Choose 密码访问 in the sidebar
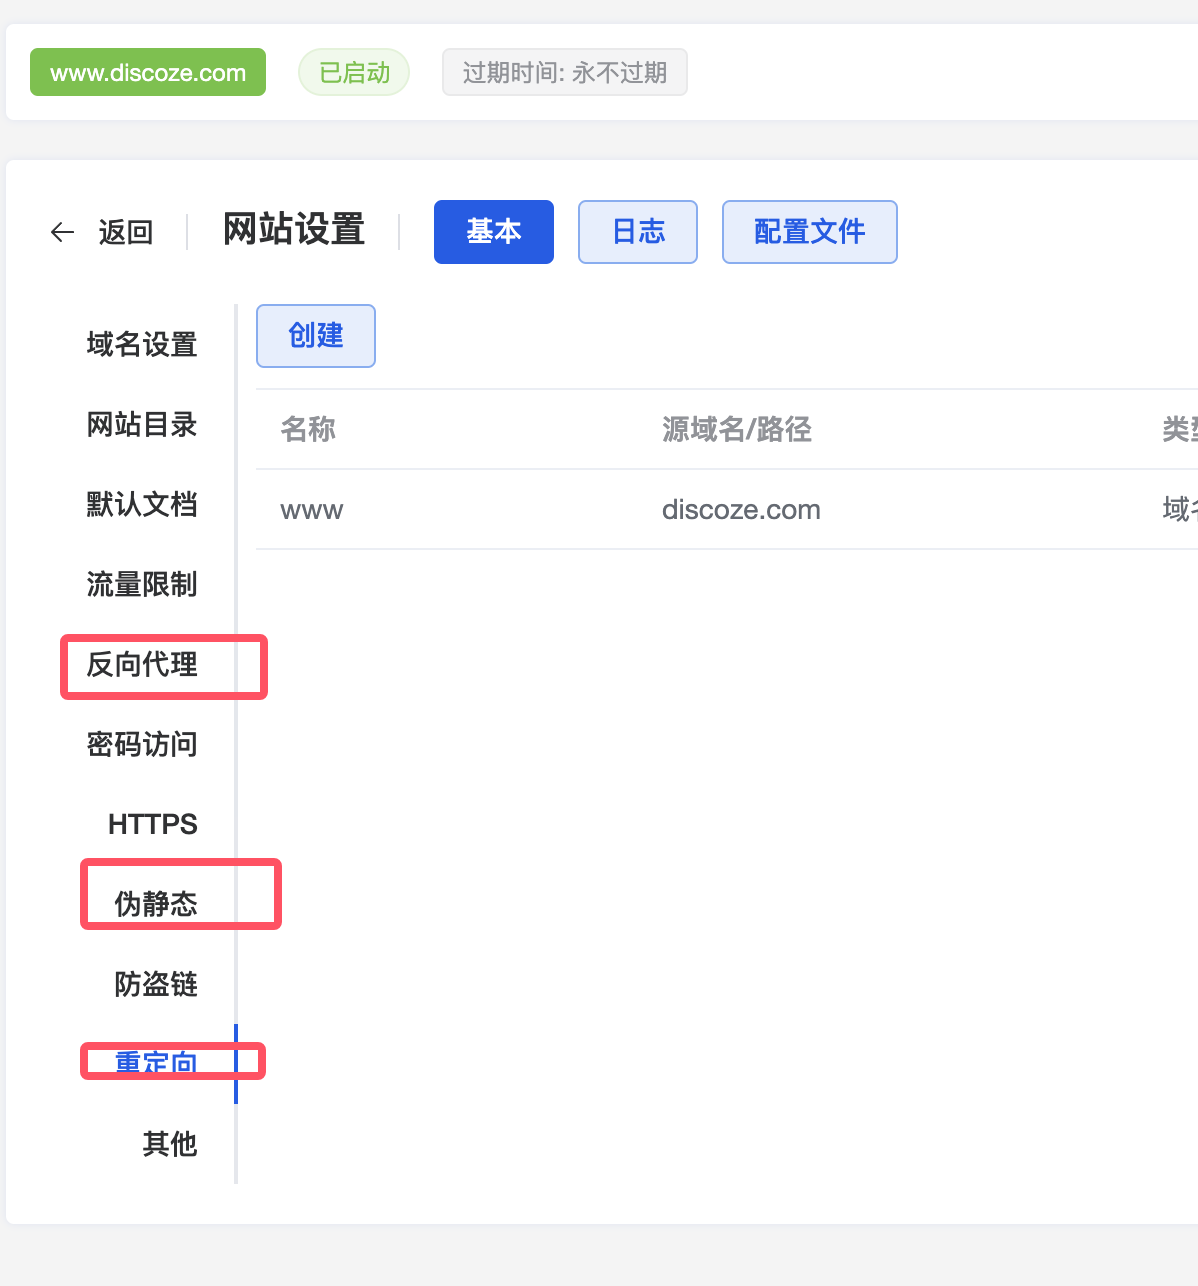 pyautogui.click(x=142, y=745)
